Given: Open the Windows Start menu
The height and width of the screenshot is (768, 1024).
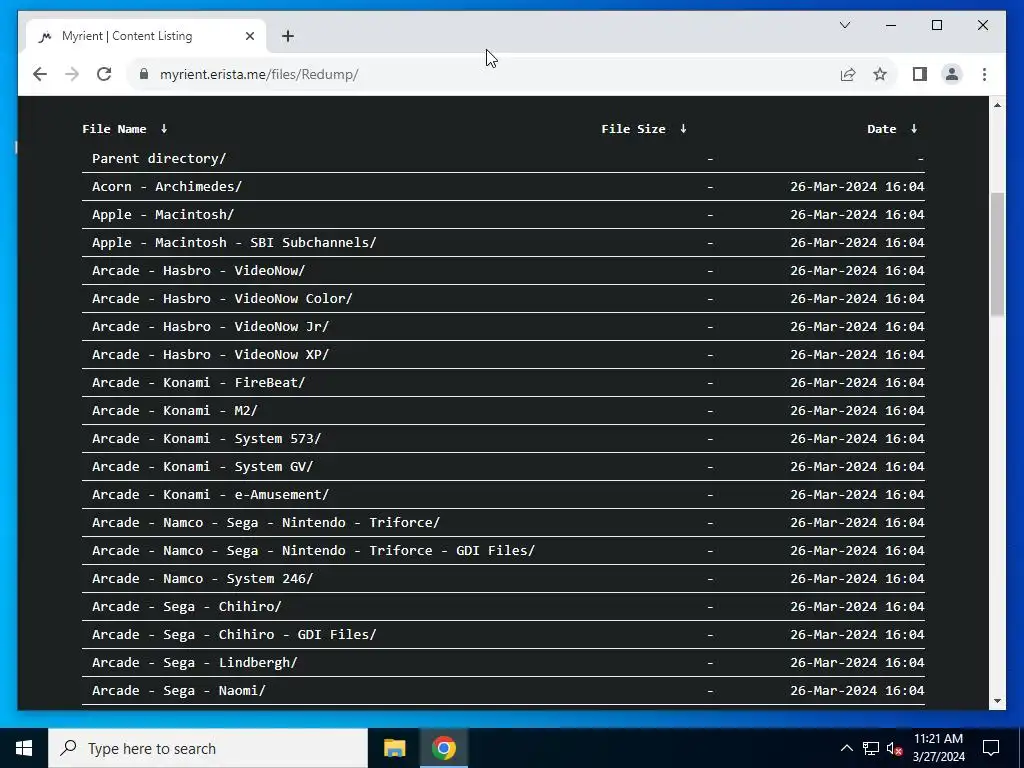Looking at the screenshot, I should click(24, 748).
